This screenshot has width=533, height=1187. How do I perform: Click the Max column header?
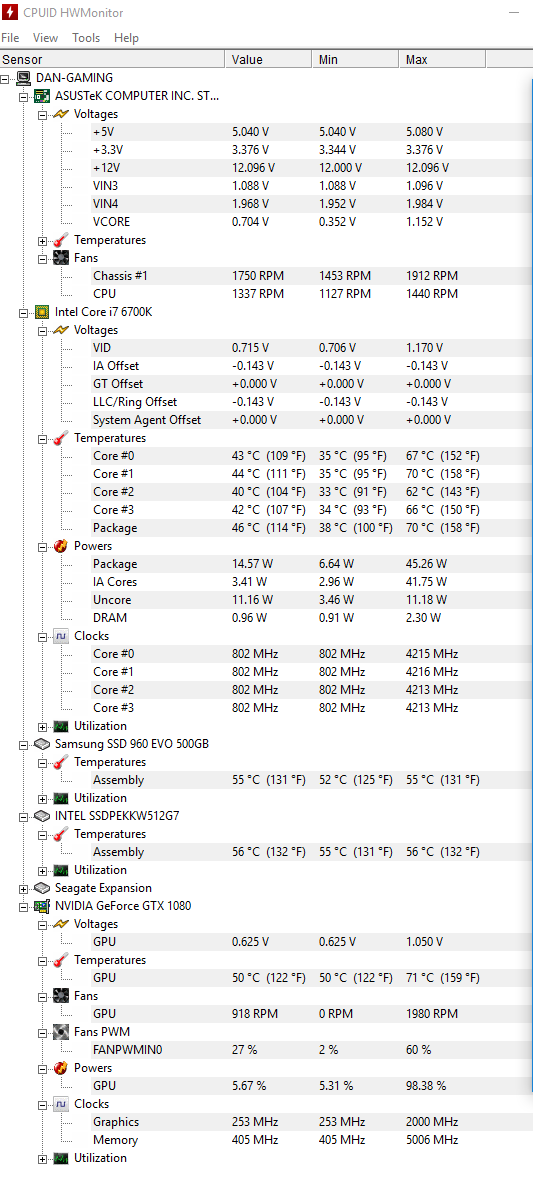pyautogui.click(x=442, y=60)
